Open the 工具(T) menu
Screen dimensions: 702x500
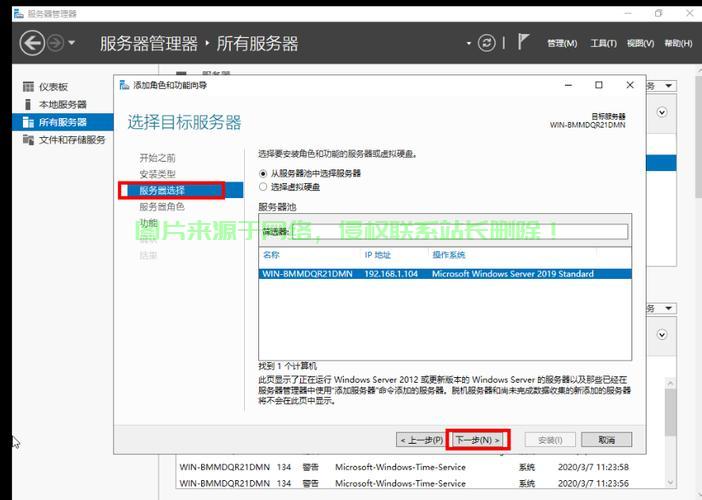(604, 43)
